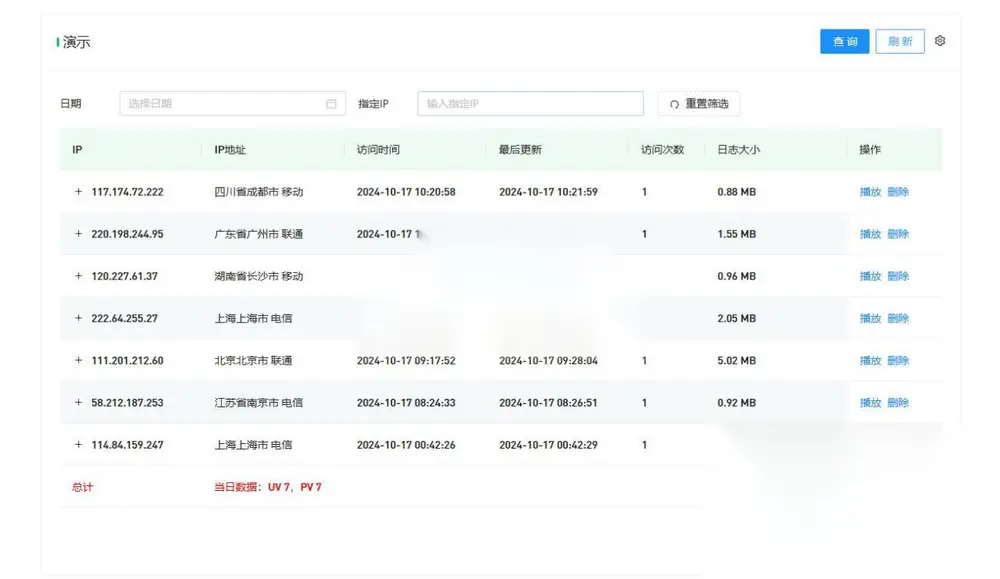The width and height of the screenshot is (1000, 579).
Task: Select IP text 220.198.244.95
Action: pos(128,234)
